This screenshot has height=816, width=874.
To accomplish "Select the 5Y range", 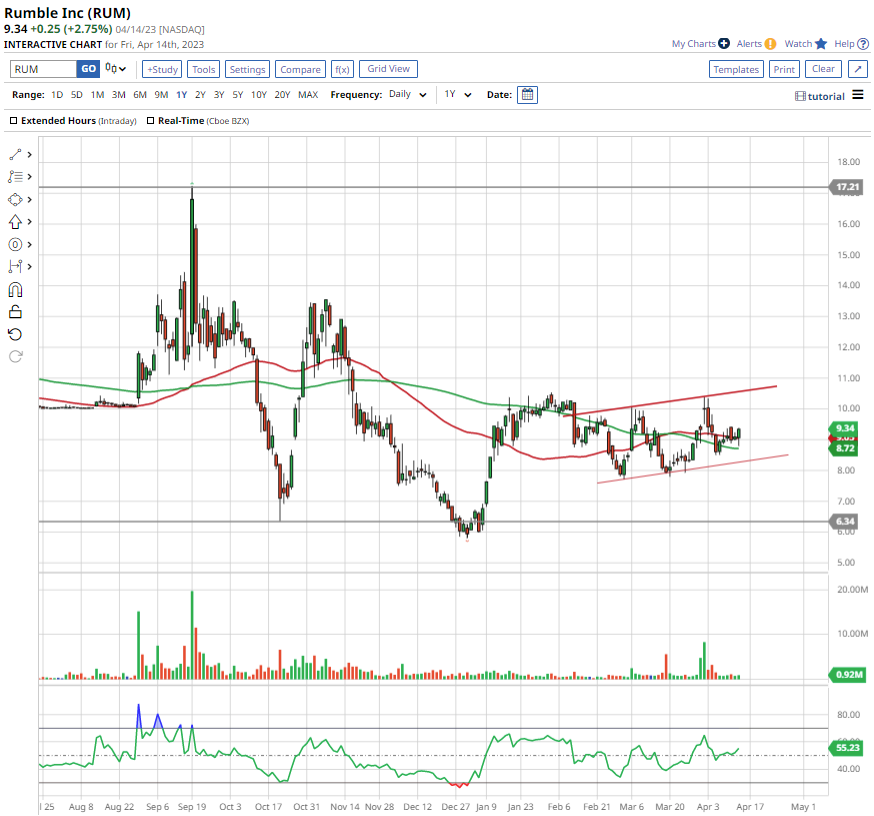I will coord(237,95).
